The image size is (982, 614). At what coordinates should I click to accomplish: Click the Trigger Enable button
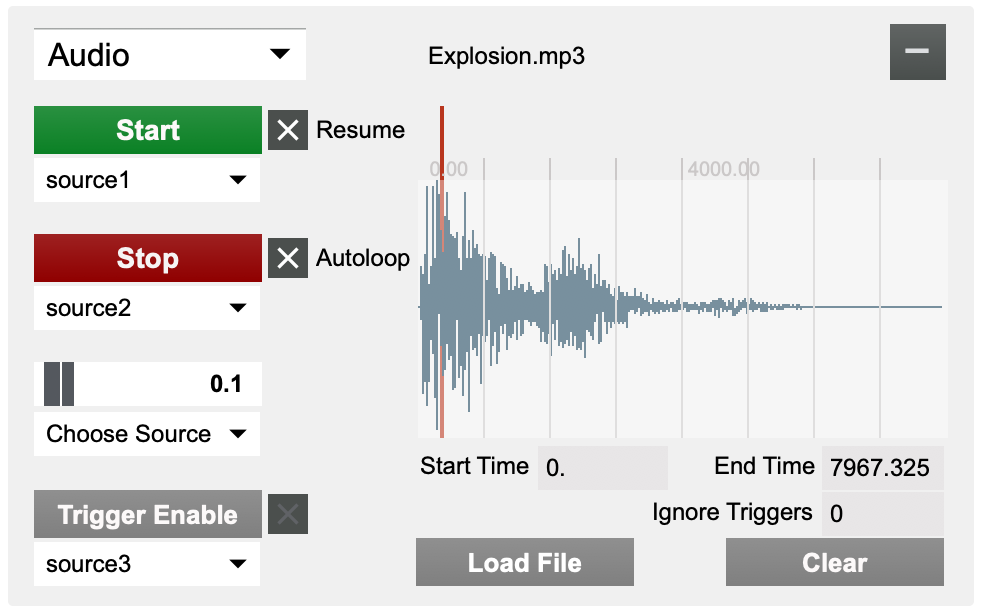(148, 514)
